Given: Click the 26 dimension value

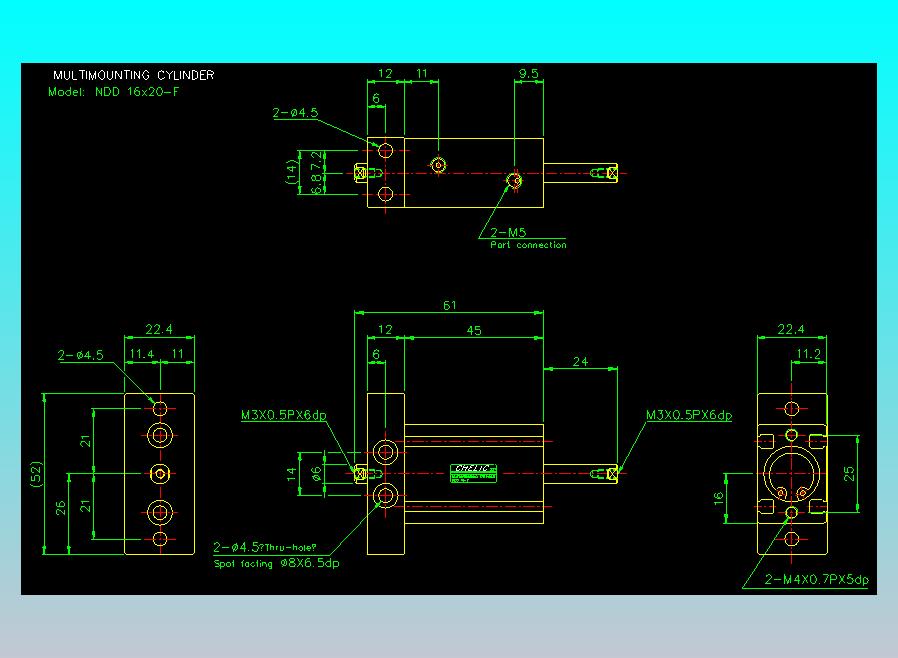Looking at the screenshot, I should [x=61, y=508].
